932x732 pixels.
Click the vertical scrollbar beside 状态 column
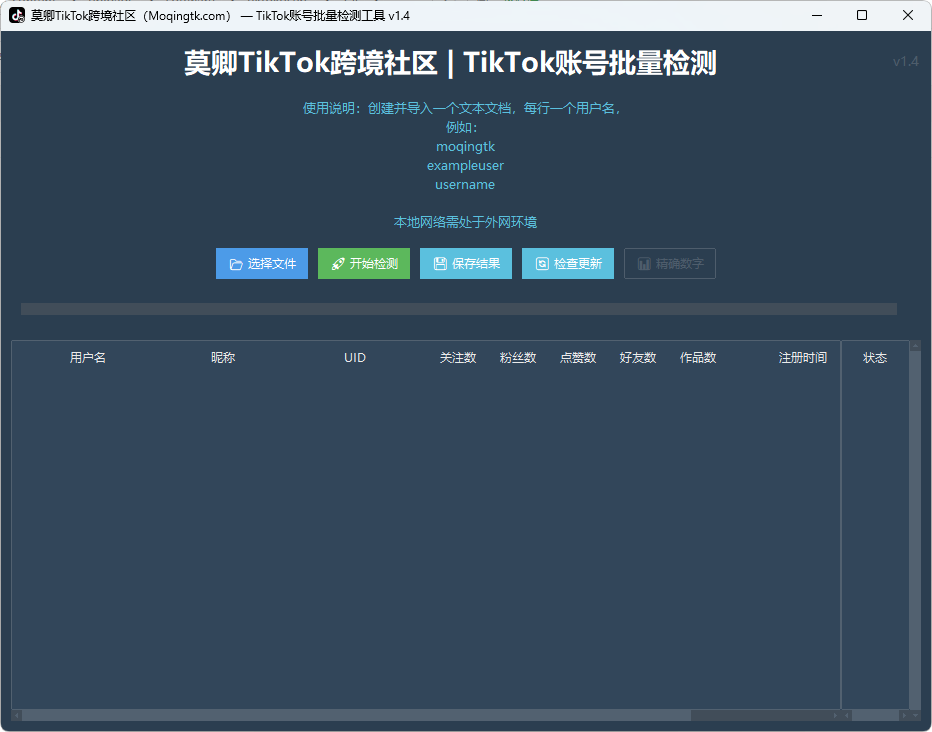pos(914,530)
